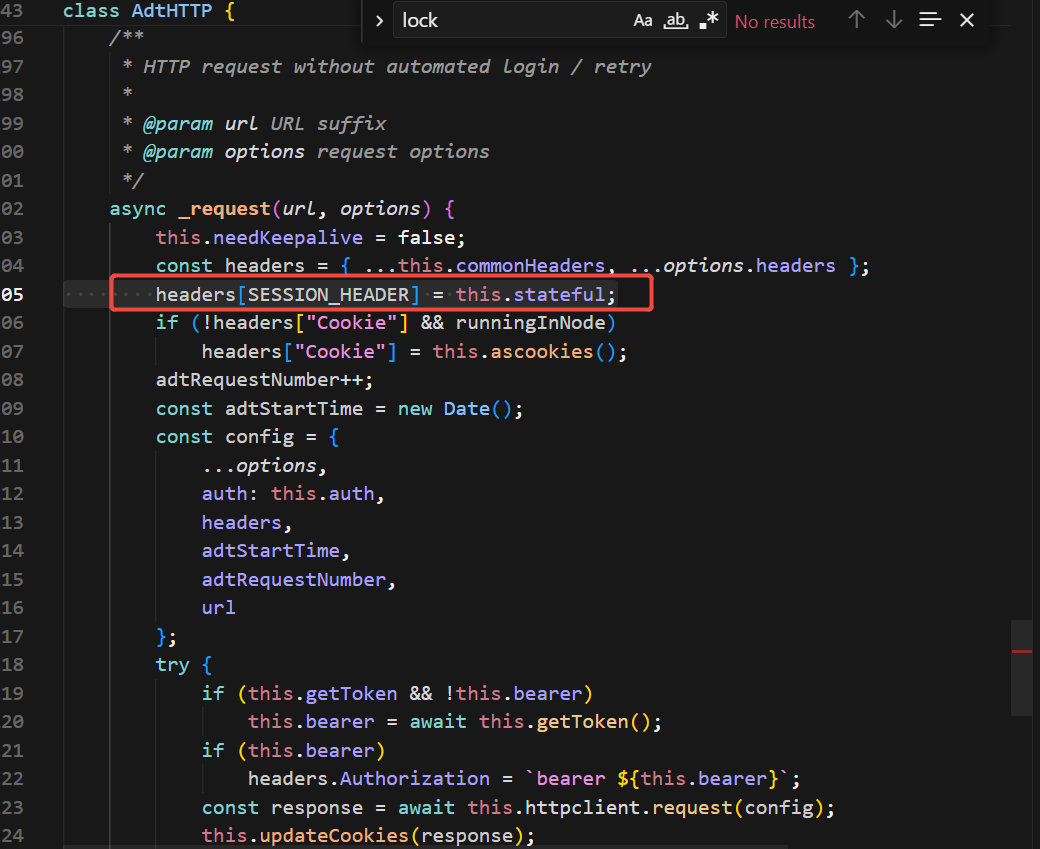Click '@param url URL suffix' comment

pos(264,124)
